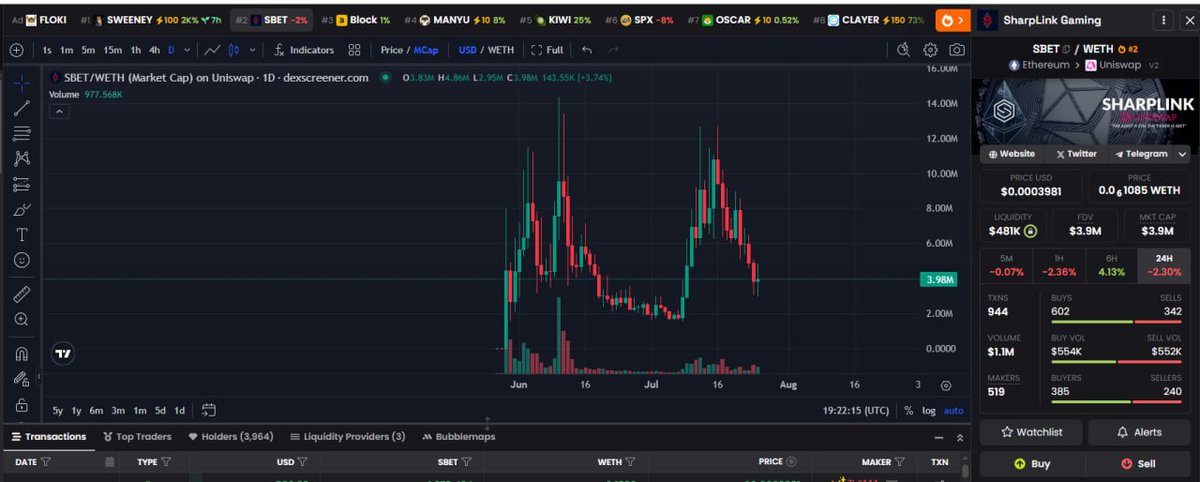This screenshot has width=1200, height=482.
Task: Open the quick search icon in chart toolbar
Action: coord(904,50)
